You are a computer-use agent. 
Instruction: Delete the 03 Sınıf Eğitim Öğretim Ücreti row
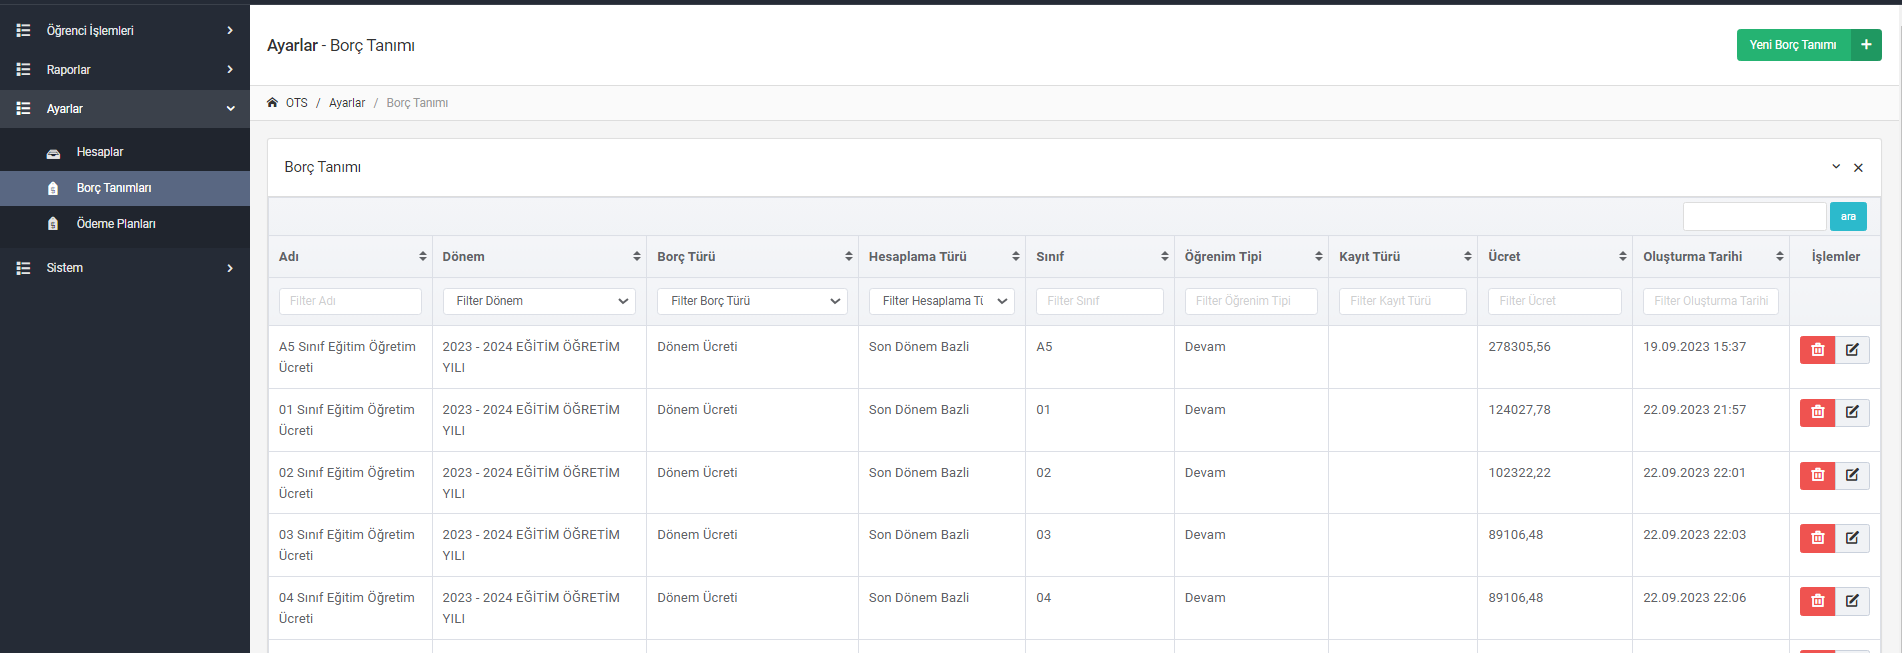point(1817,538)
